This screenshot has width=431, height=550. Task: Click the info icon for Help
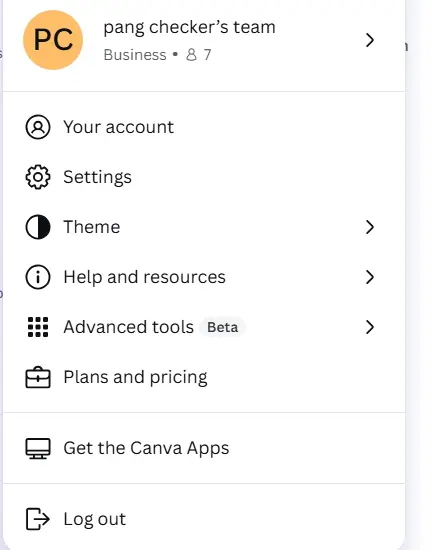pyautogui.click(x=38, y=277)
